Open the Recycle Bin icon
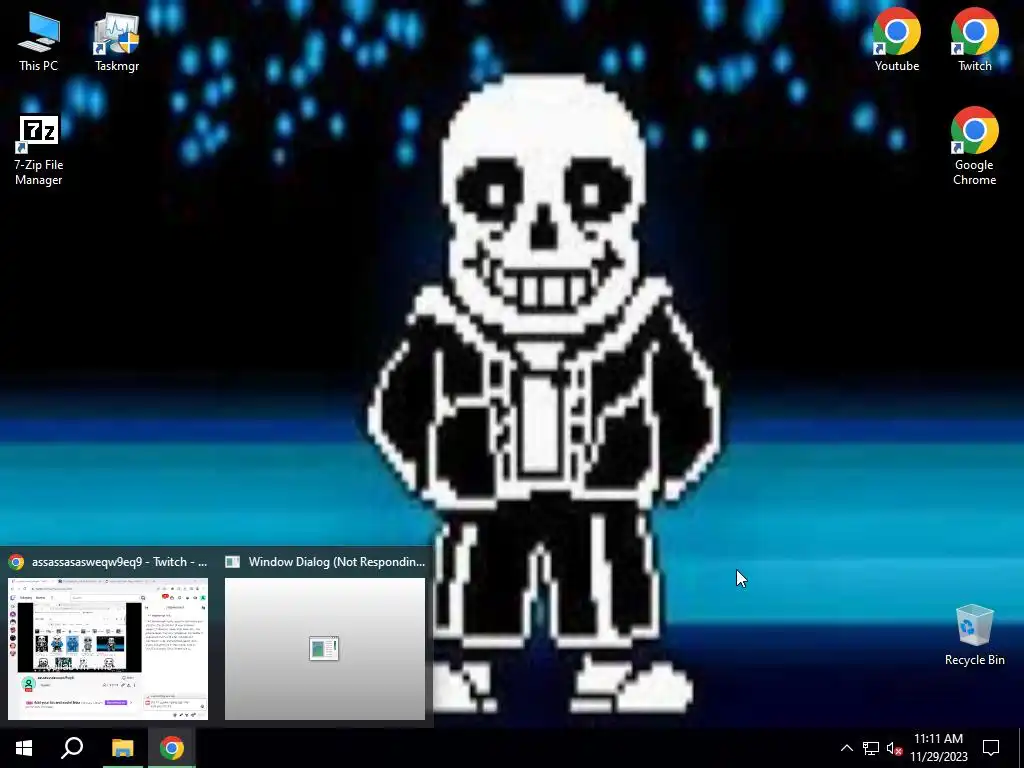This screenshot has width=1024, height=768. [974, 635]
